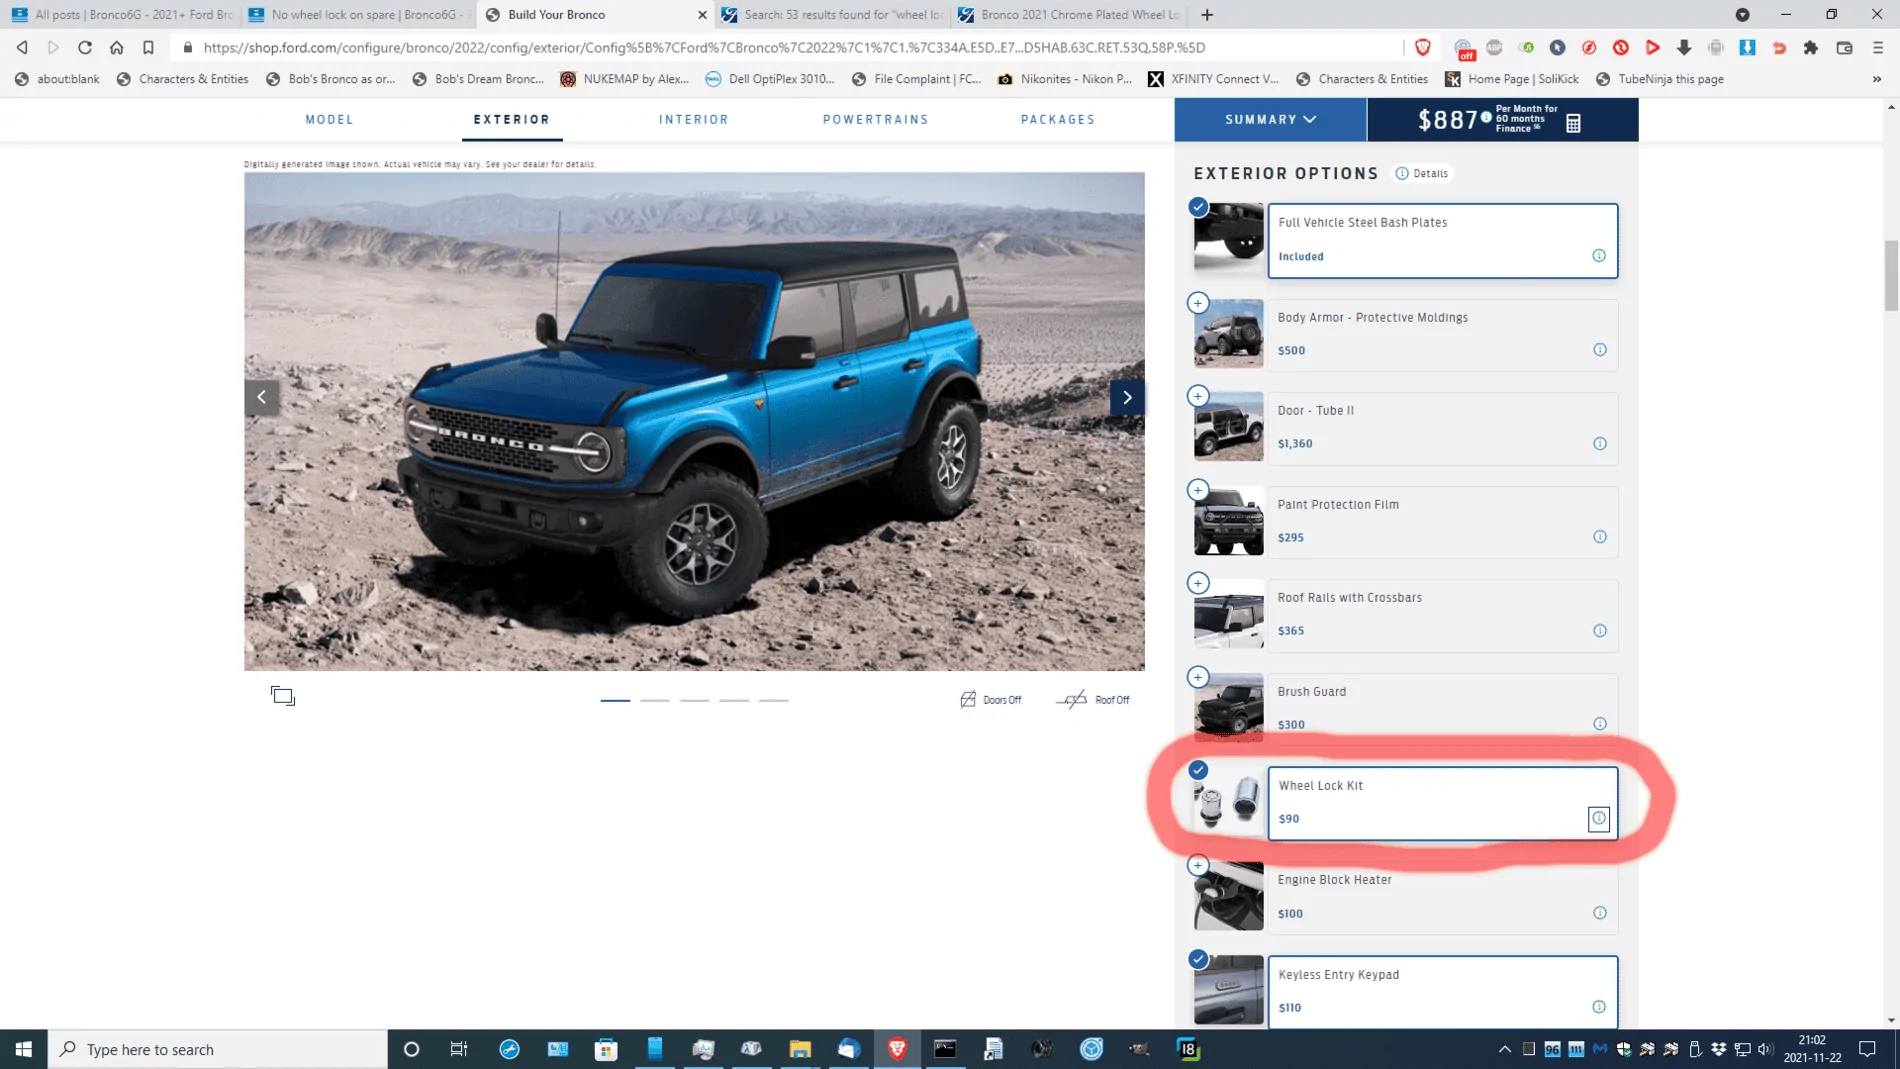
Task: Open the Model configuration tab
Action: pyautogui.click(x=330, y=119)
